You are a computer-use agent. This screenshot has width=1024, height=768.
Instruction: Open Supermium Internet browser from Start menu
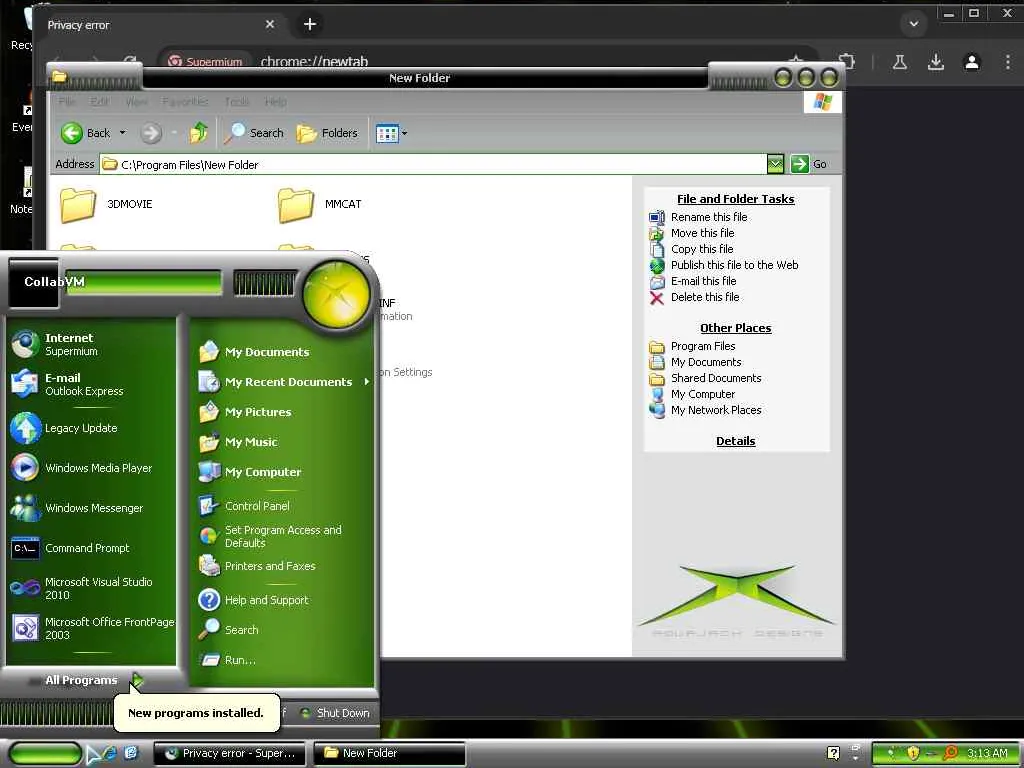pyautogui.click(x=91, y=344)
